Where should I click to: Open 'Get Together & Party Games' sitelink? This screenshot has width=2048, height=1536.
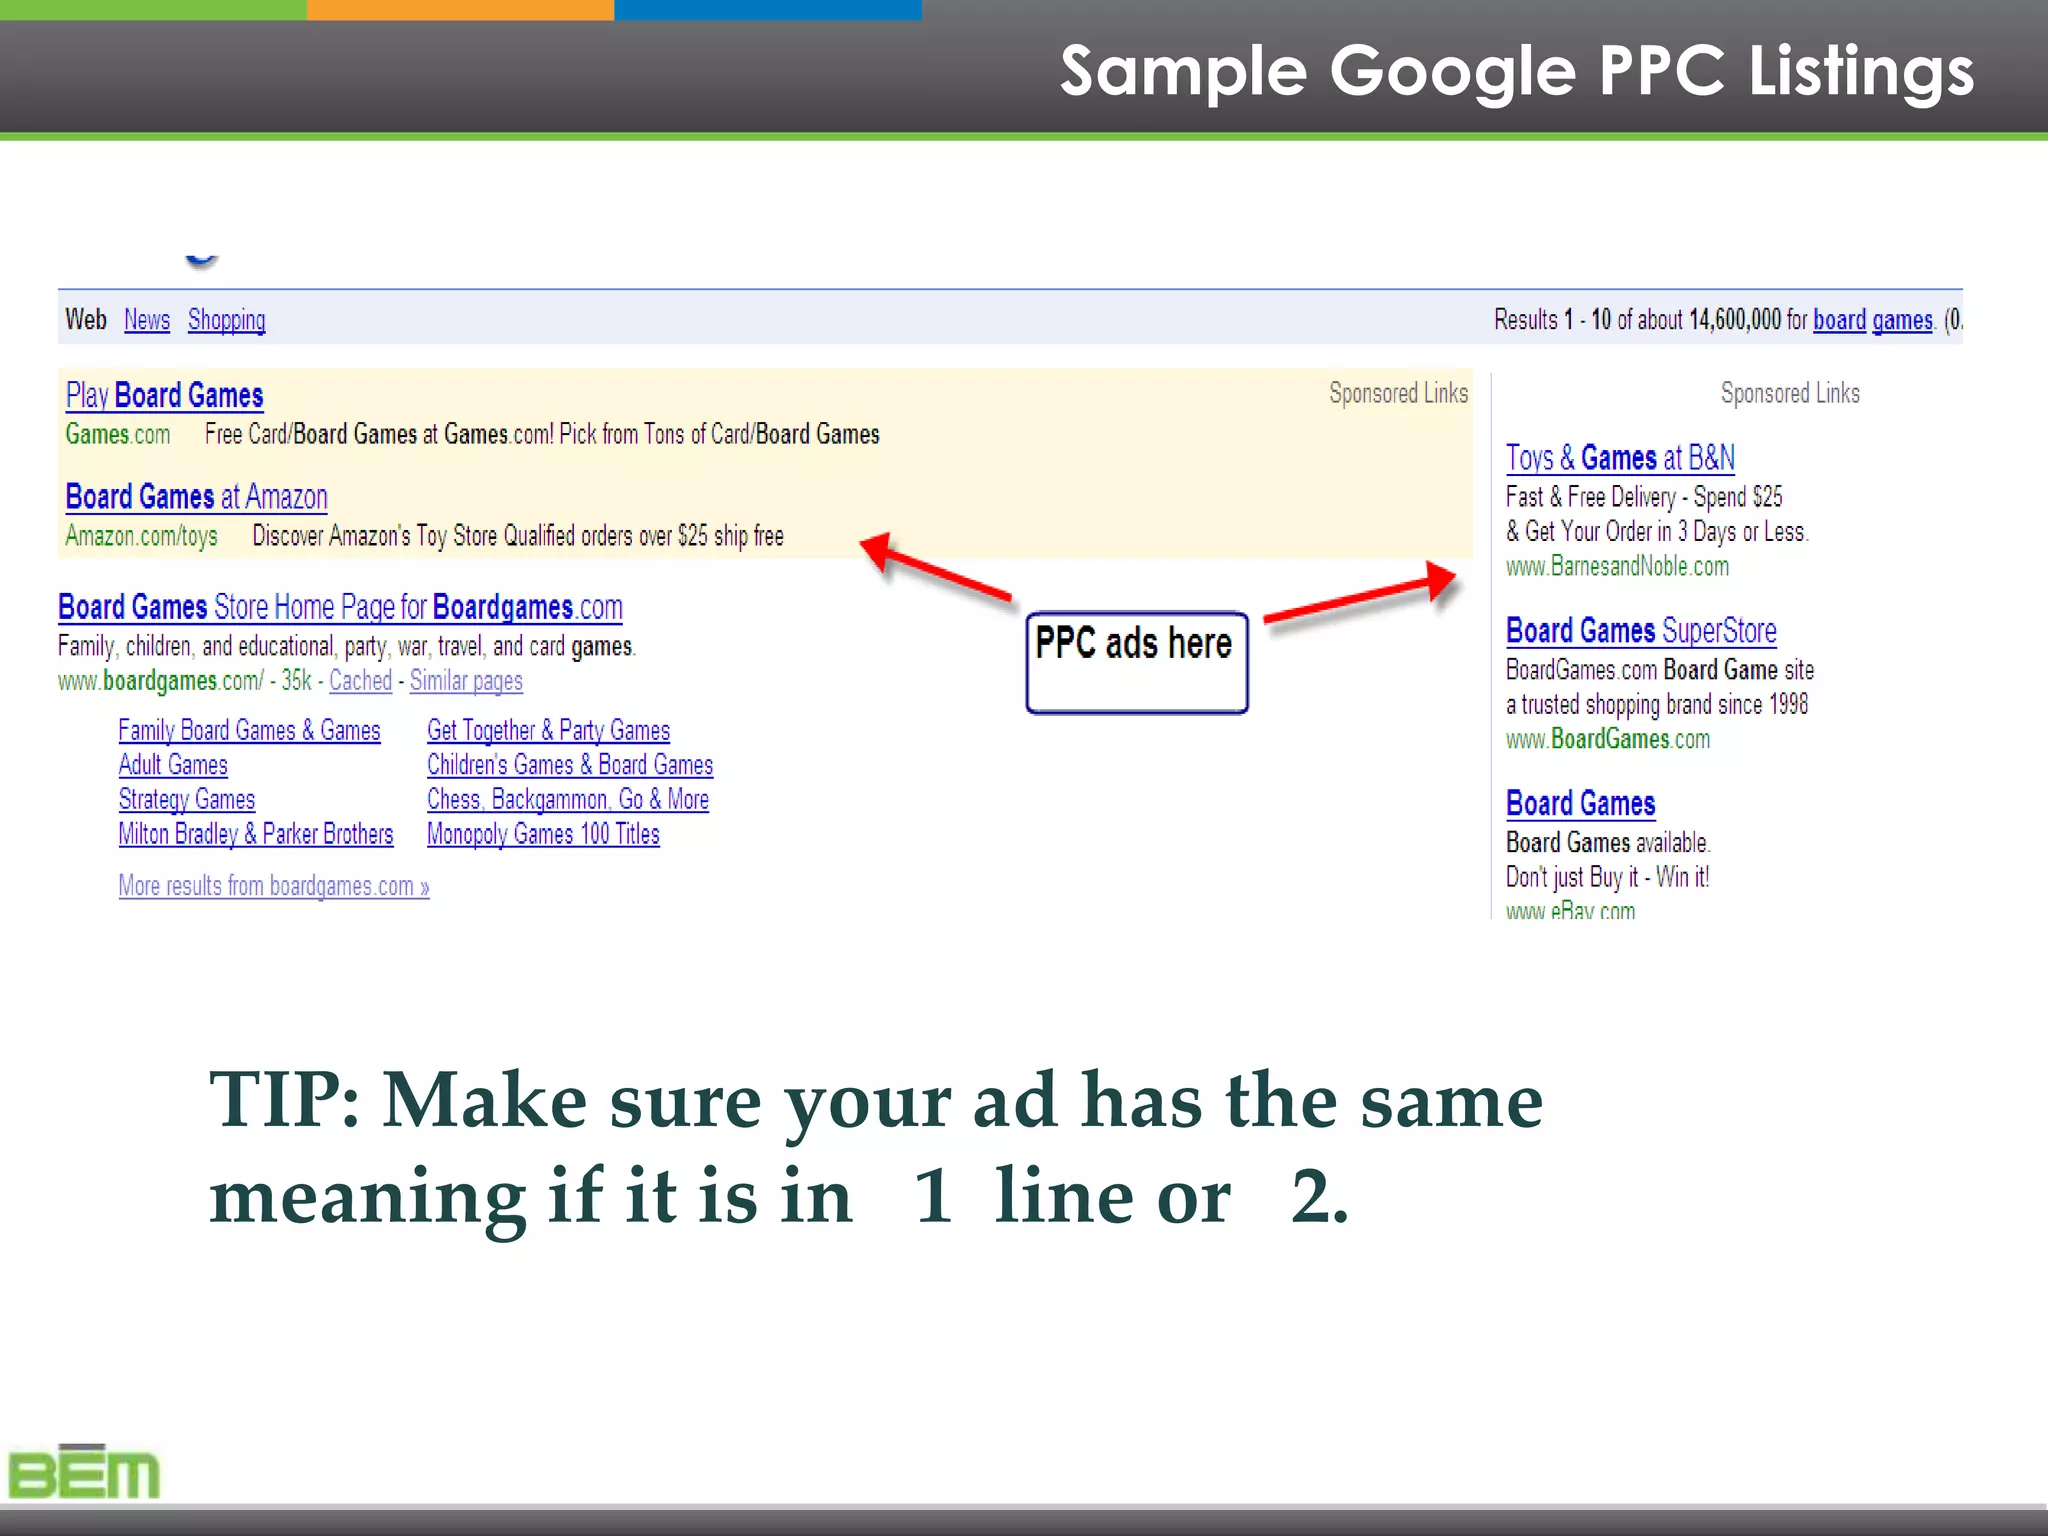click(x=549, y=731)
